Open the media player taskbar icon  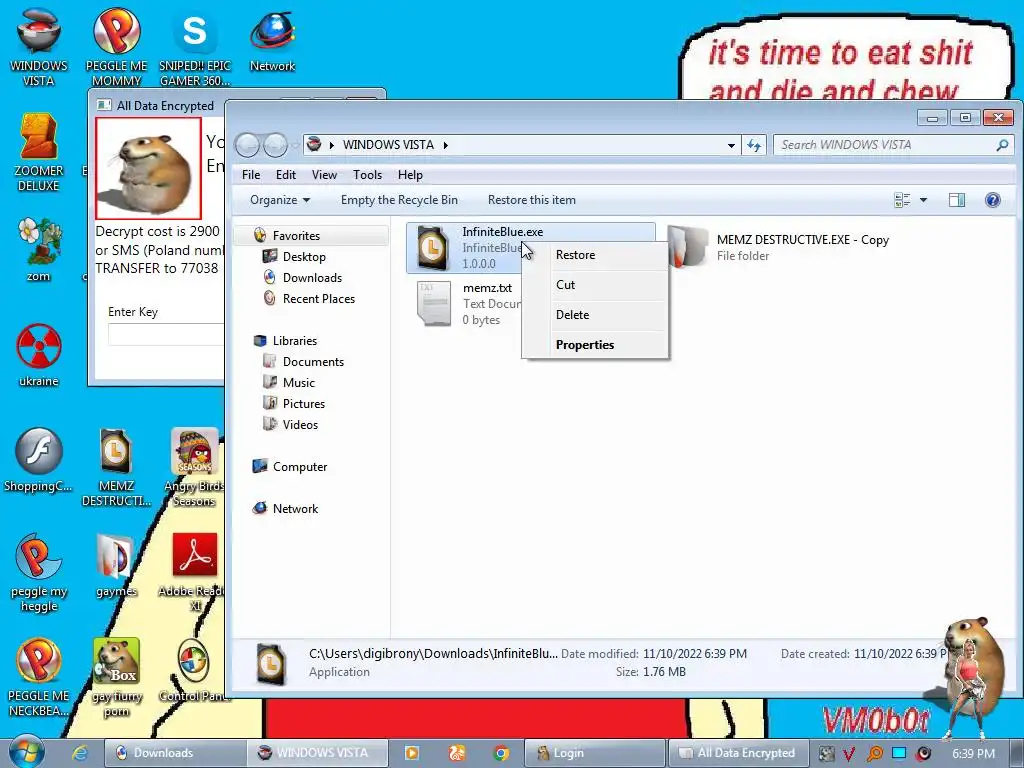pos(412,753)
